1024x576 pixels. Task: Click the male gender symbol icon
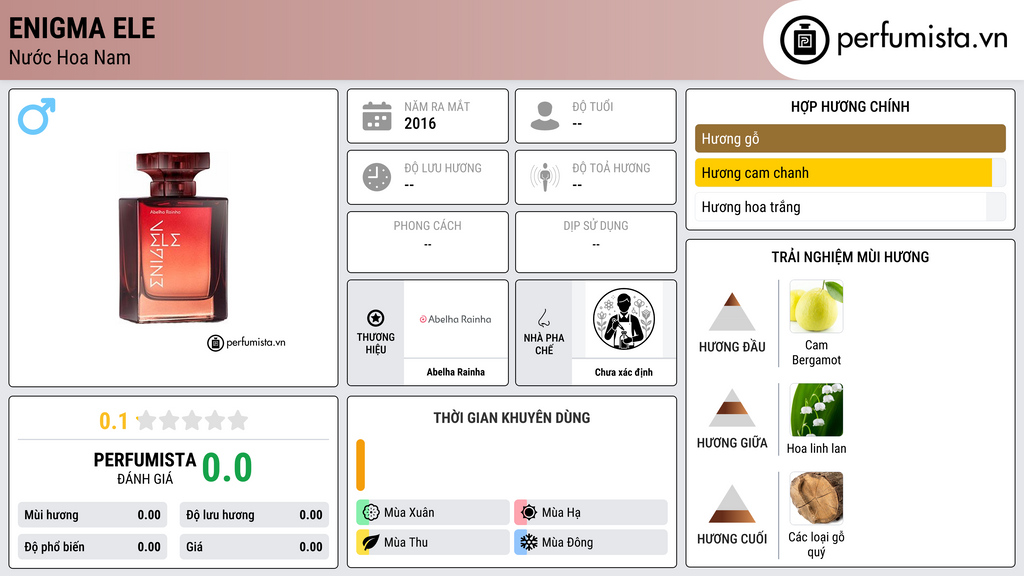(x=37, y=116)
